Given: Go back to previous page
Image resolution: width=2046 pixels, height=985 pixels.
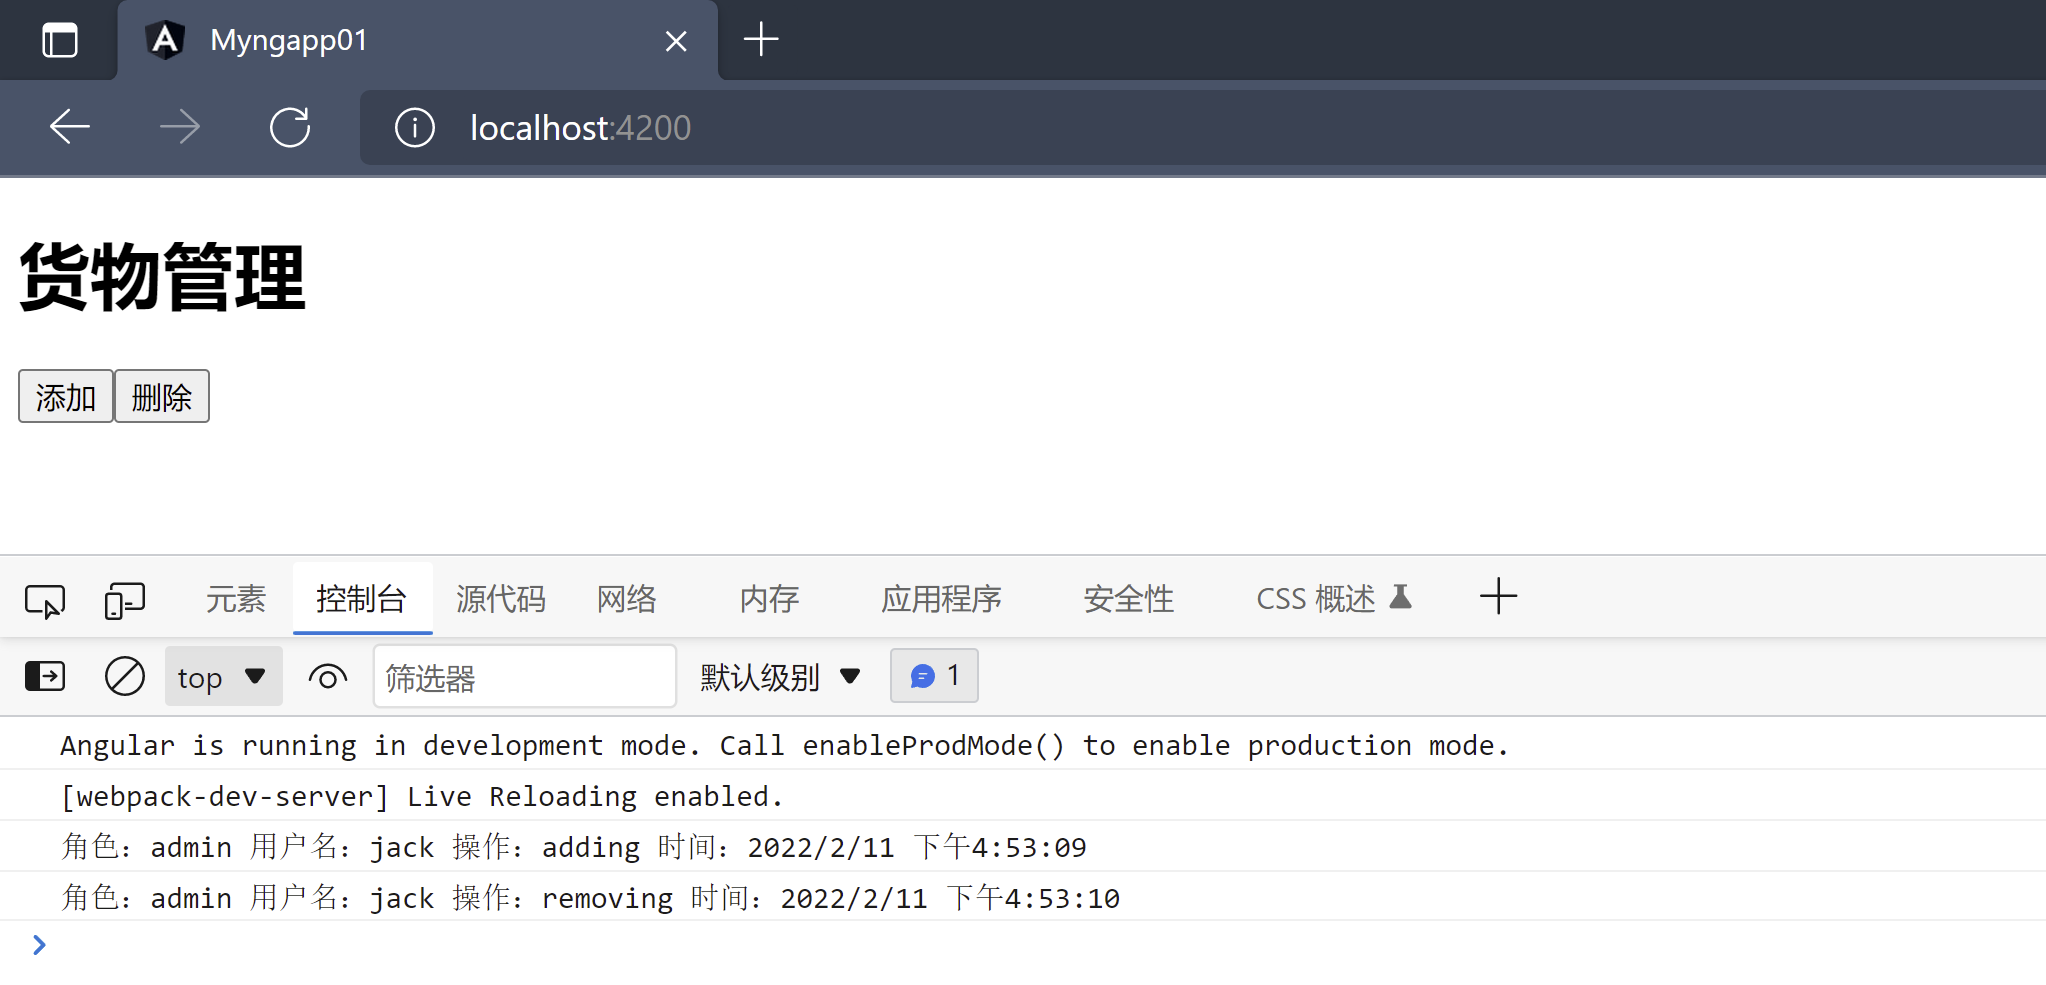Looking at the screenshot, I should [70, 127].
